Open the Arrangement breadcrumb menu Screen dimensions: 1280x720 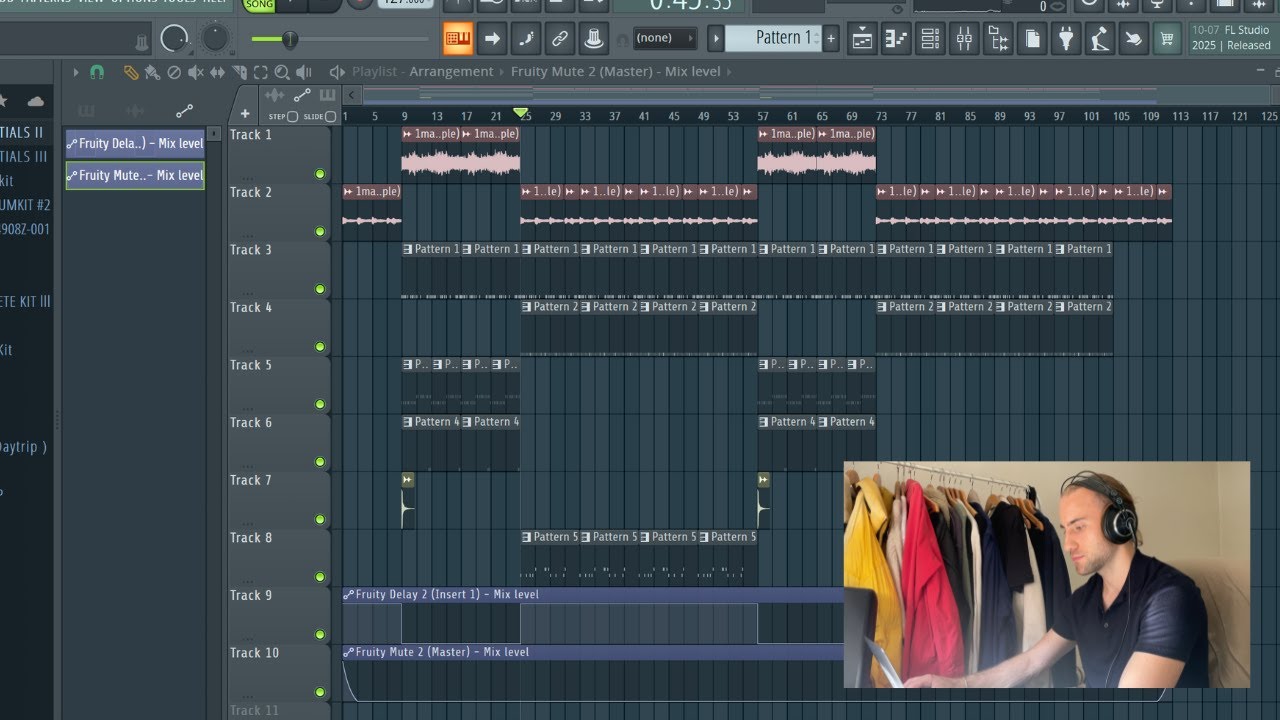tap(451, 72)
